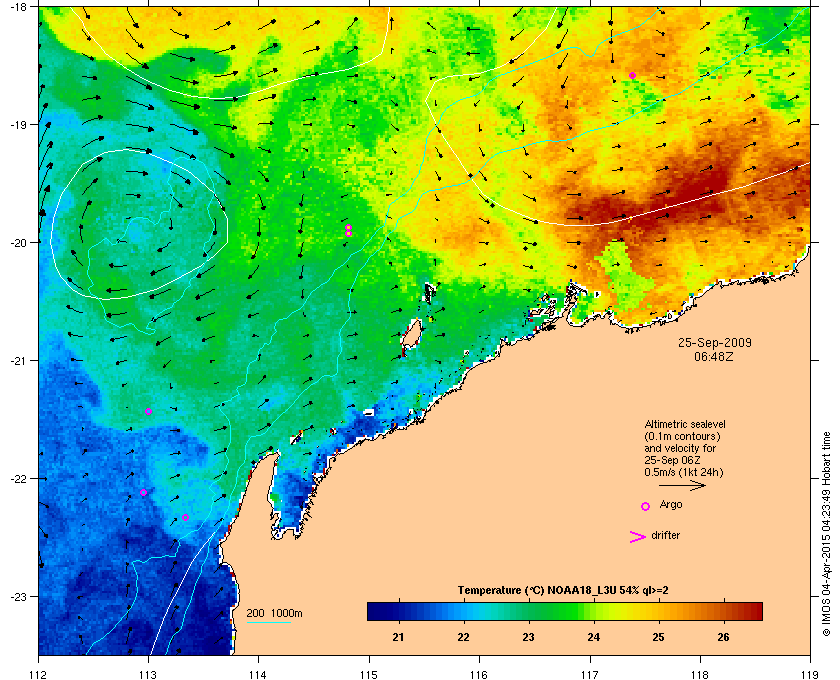Image resolution: width=840 pixels, height=680 pixels.
Task: Click the magenta drifter symbol in the legend
Action: click(x=638, y=537)
